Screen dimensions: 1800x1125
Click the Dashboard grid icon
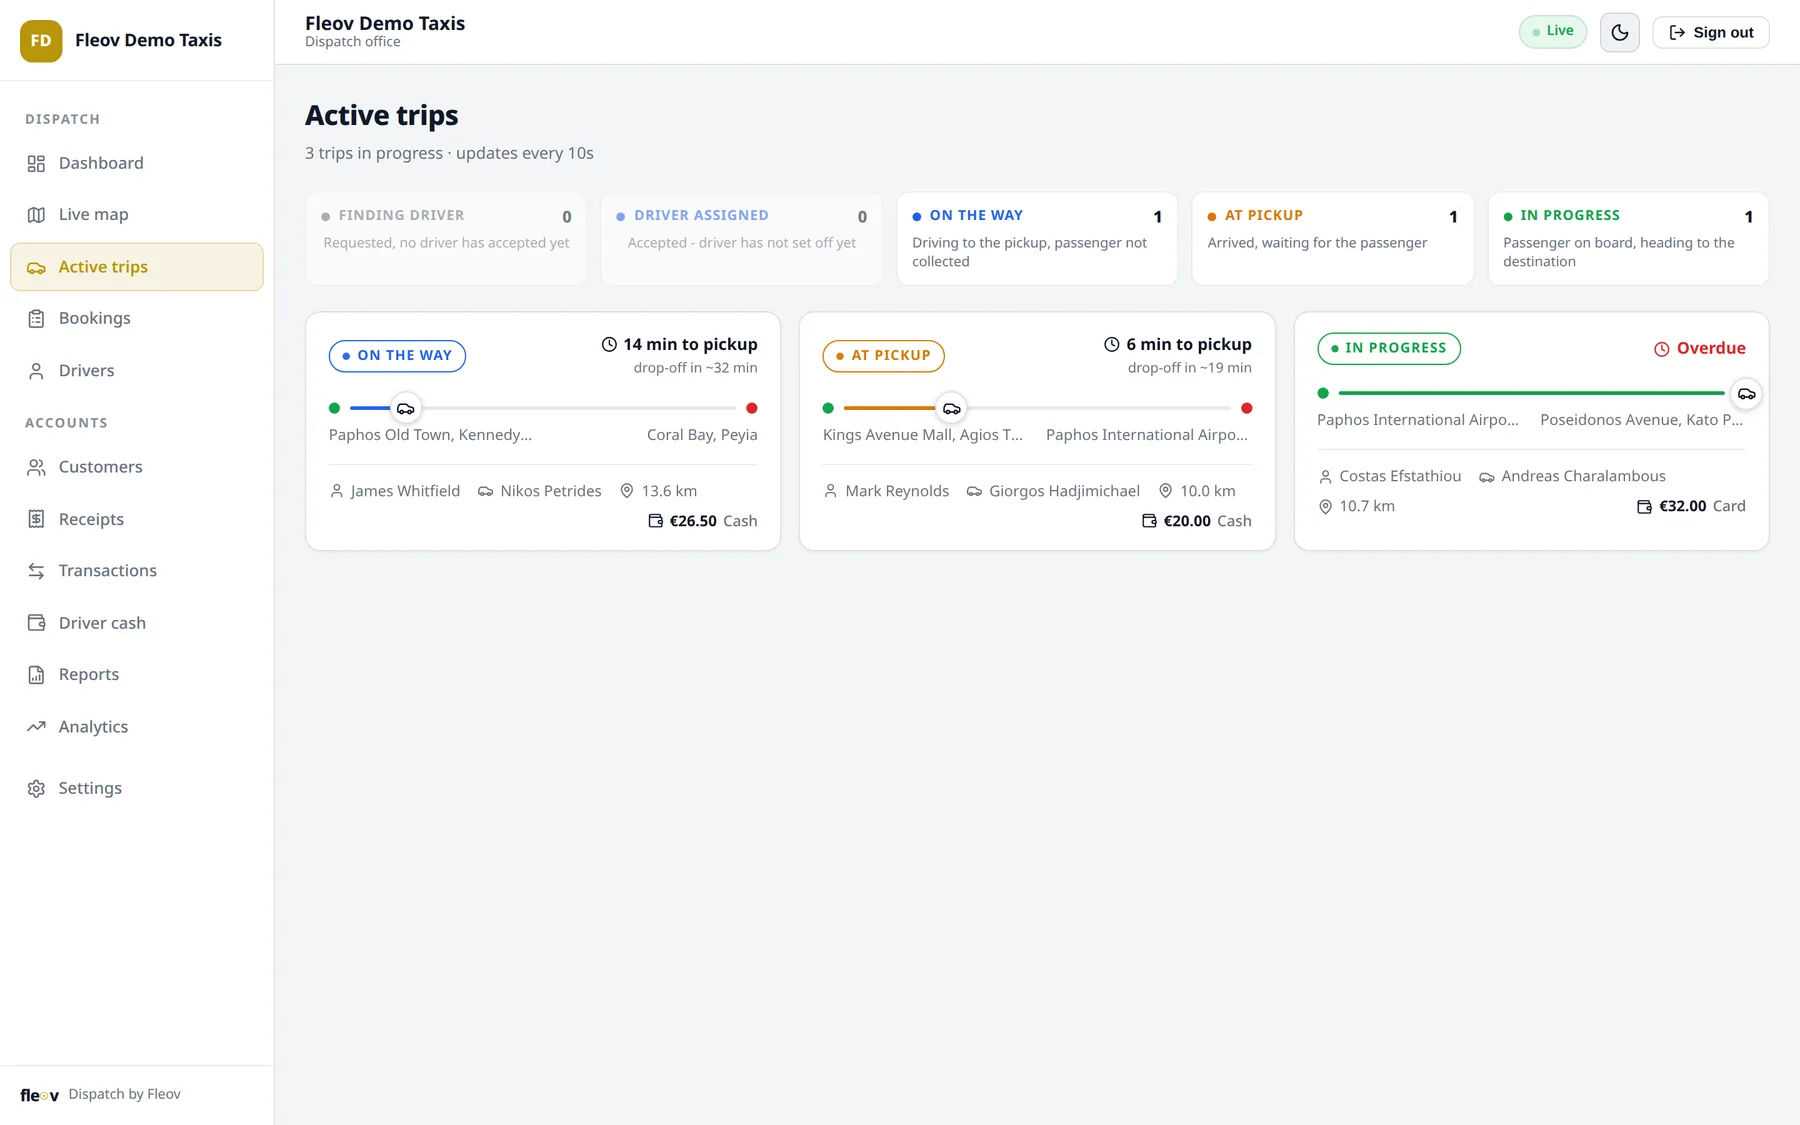36,163
